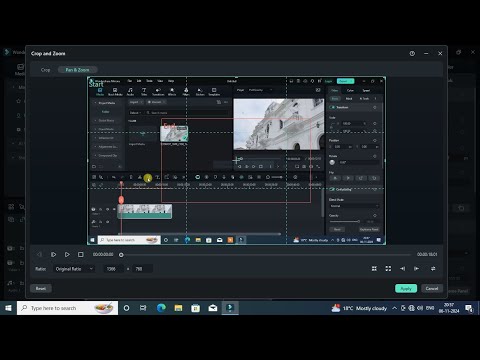Click the height field showing 768
The width and height of the screenshot is (480, 360).
coord(142,269)
